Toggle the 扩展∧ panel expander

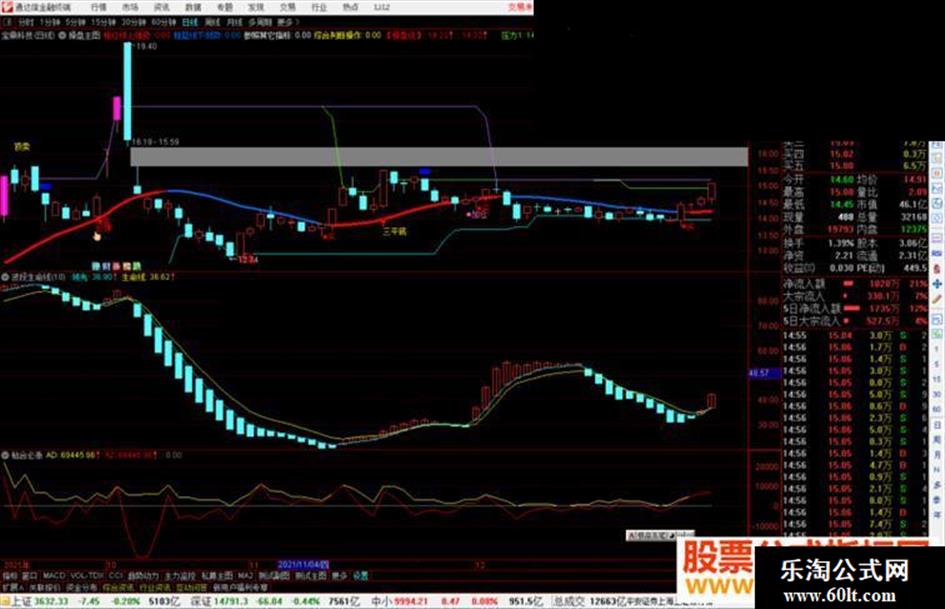click(x=13, y=587)
